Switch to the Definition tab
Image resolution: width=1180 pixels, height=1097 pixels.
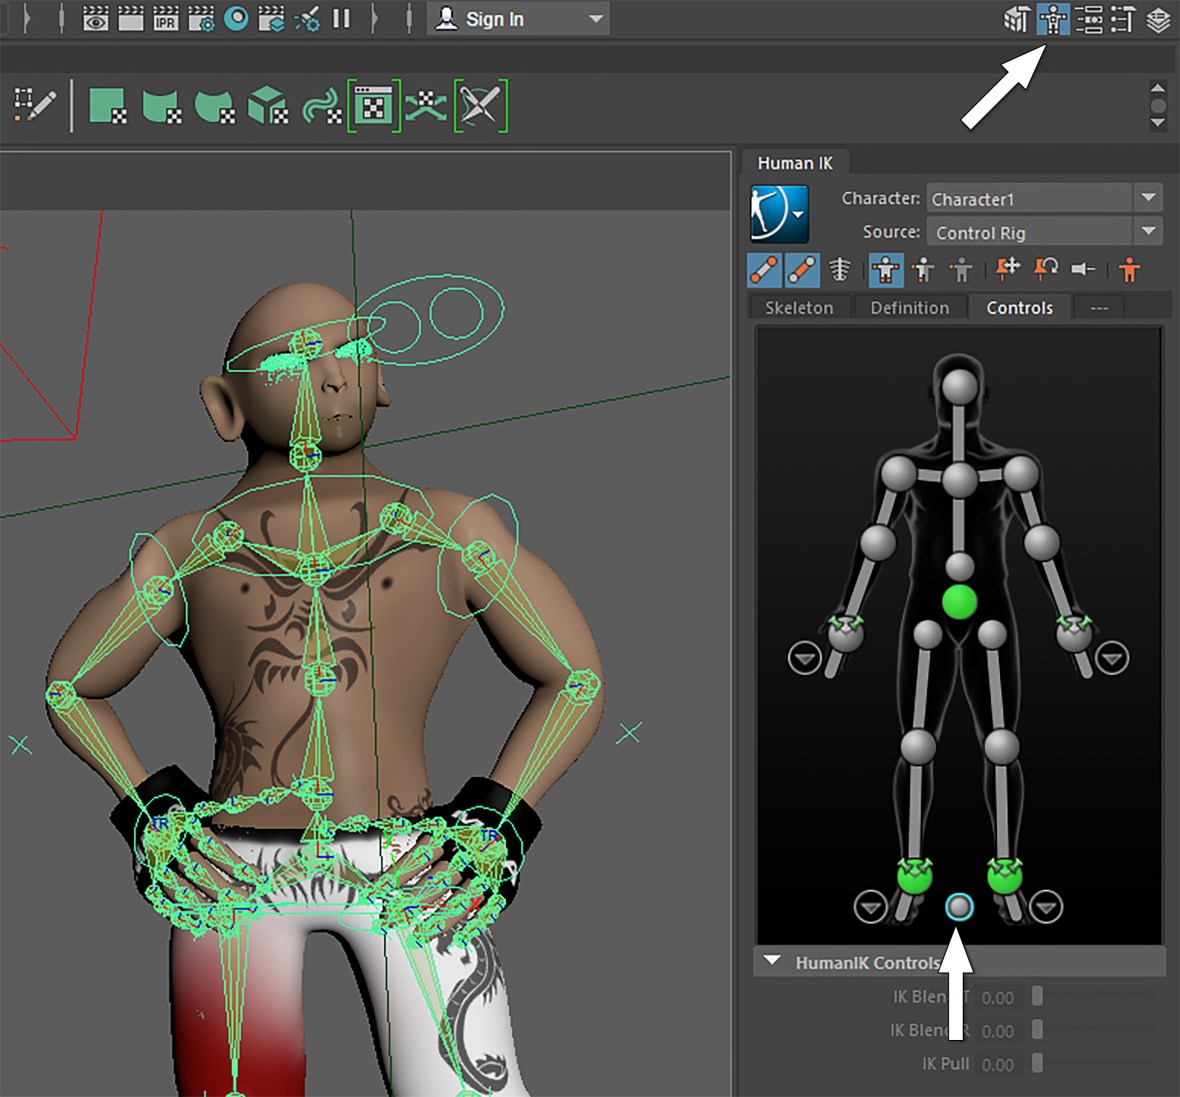(909, 308)
